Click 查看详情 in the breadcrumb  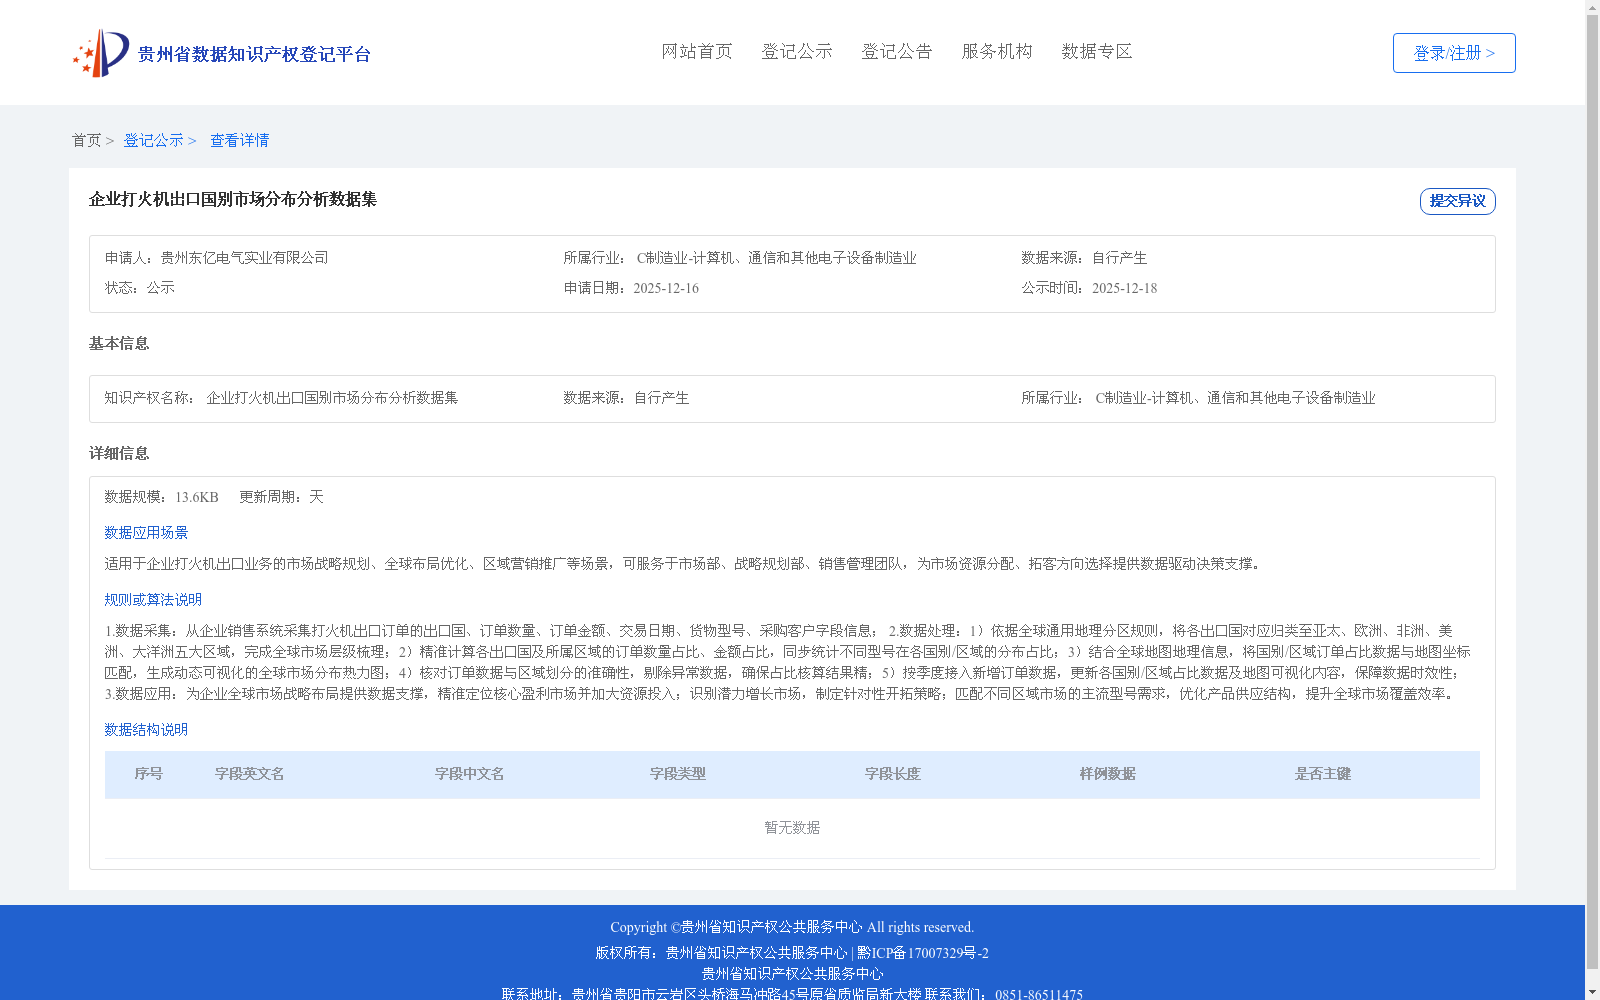pyautogui.click(x=239, y=141)
